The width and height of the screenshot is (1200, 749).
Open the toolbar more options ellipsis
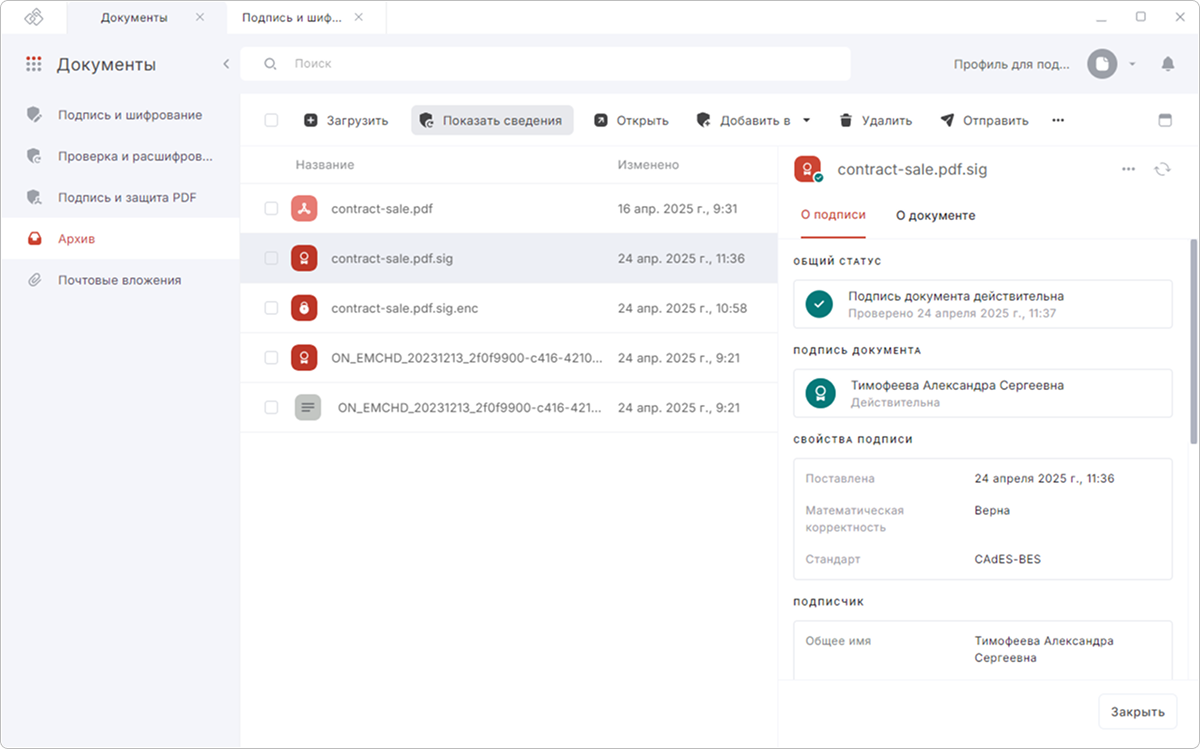coord(1058,120)
